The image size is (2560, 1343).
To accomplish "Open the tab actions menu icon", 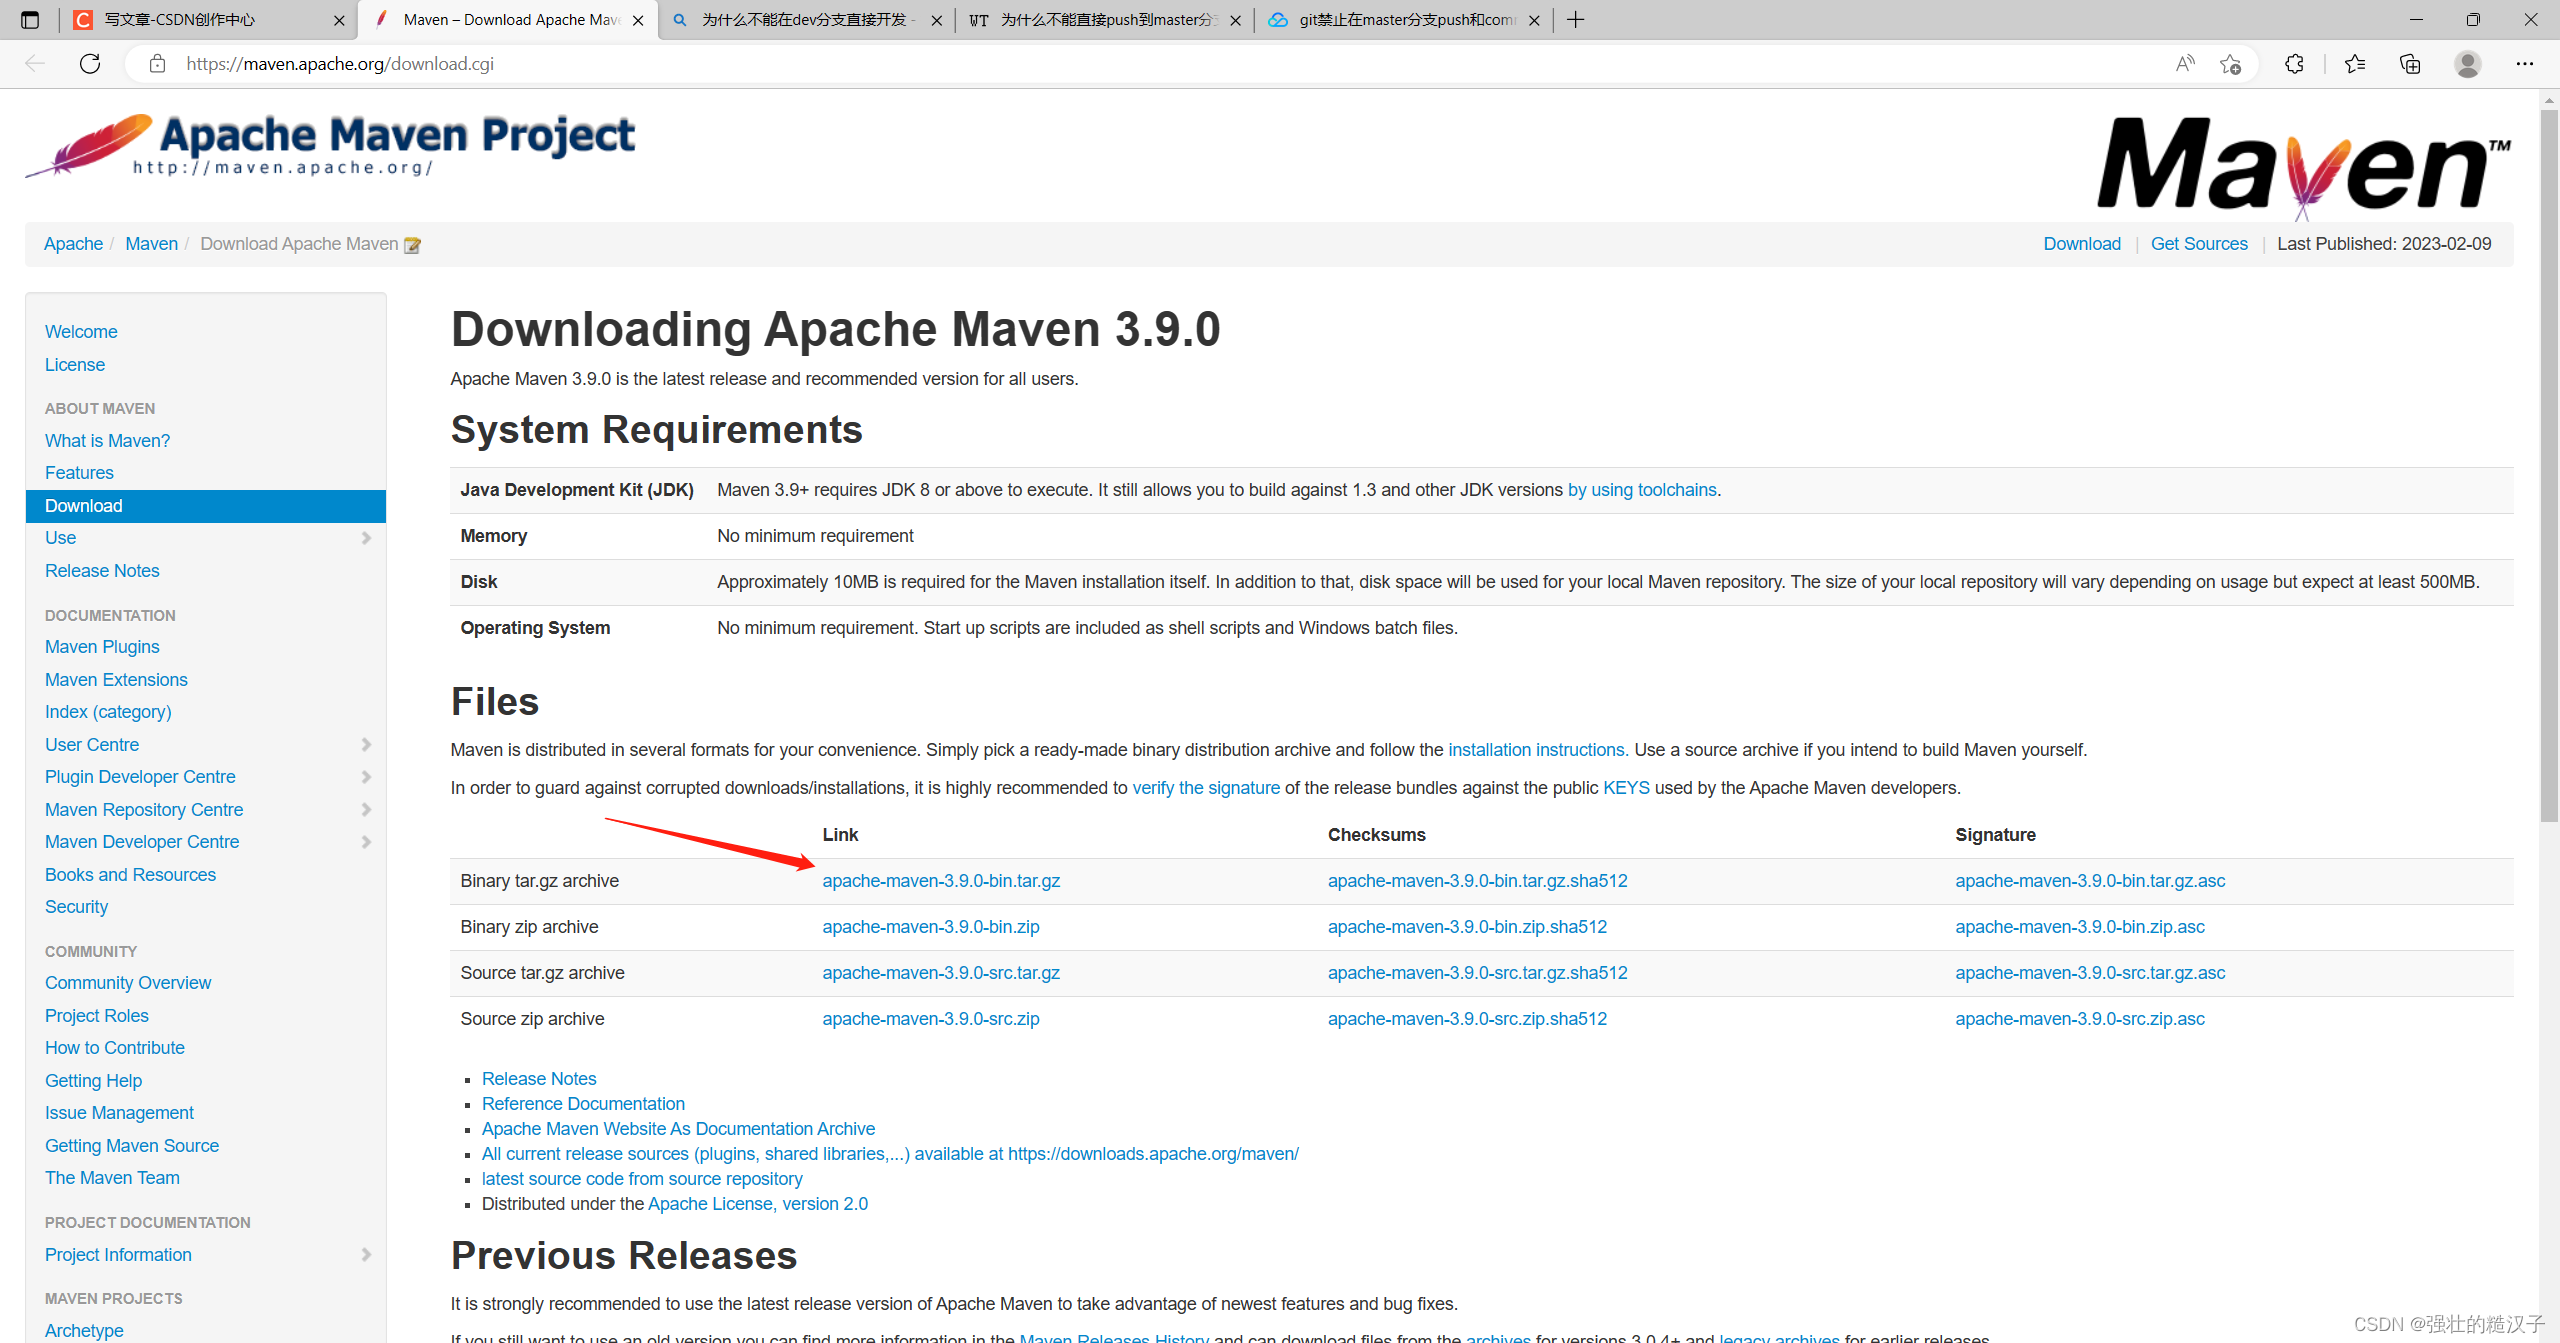I will (30, 20).
